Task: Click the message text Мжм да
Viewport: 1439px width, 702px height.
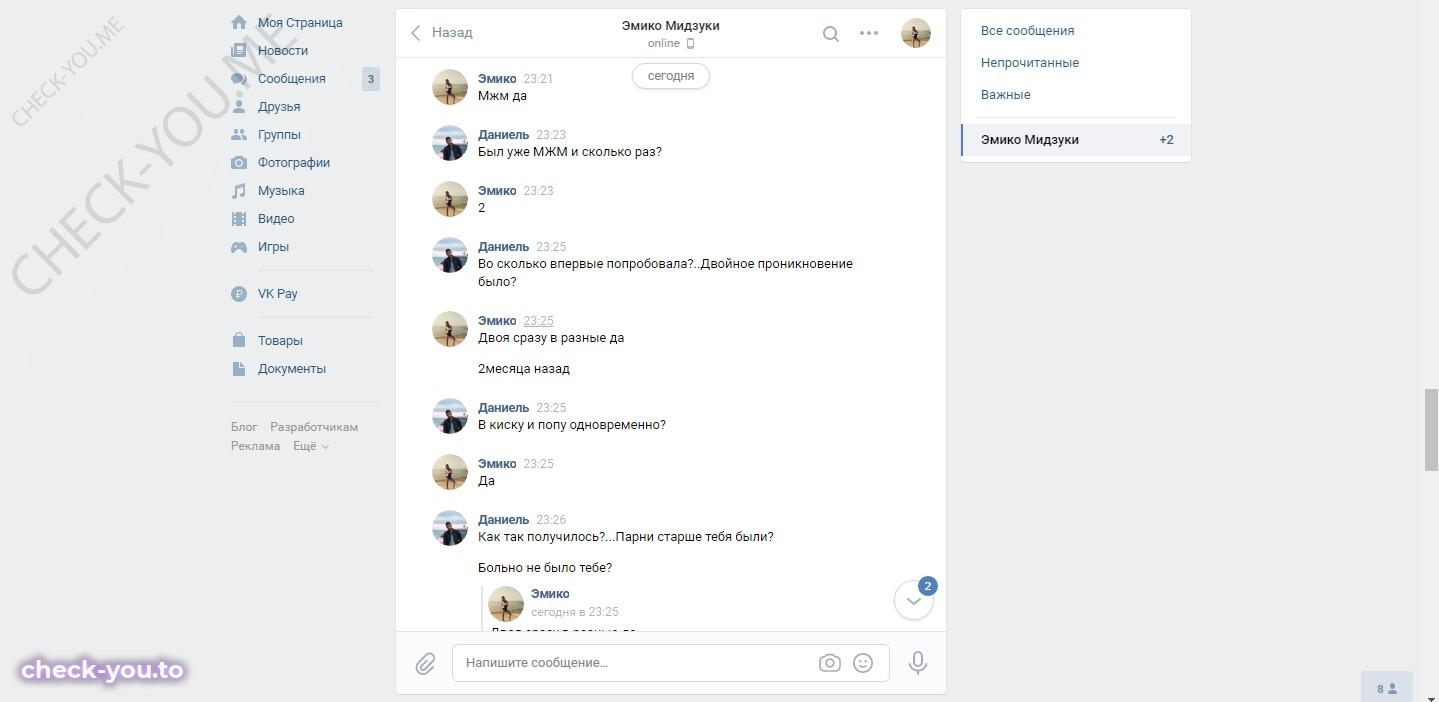Action: 502,96
